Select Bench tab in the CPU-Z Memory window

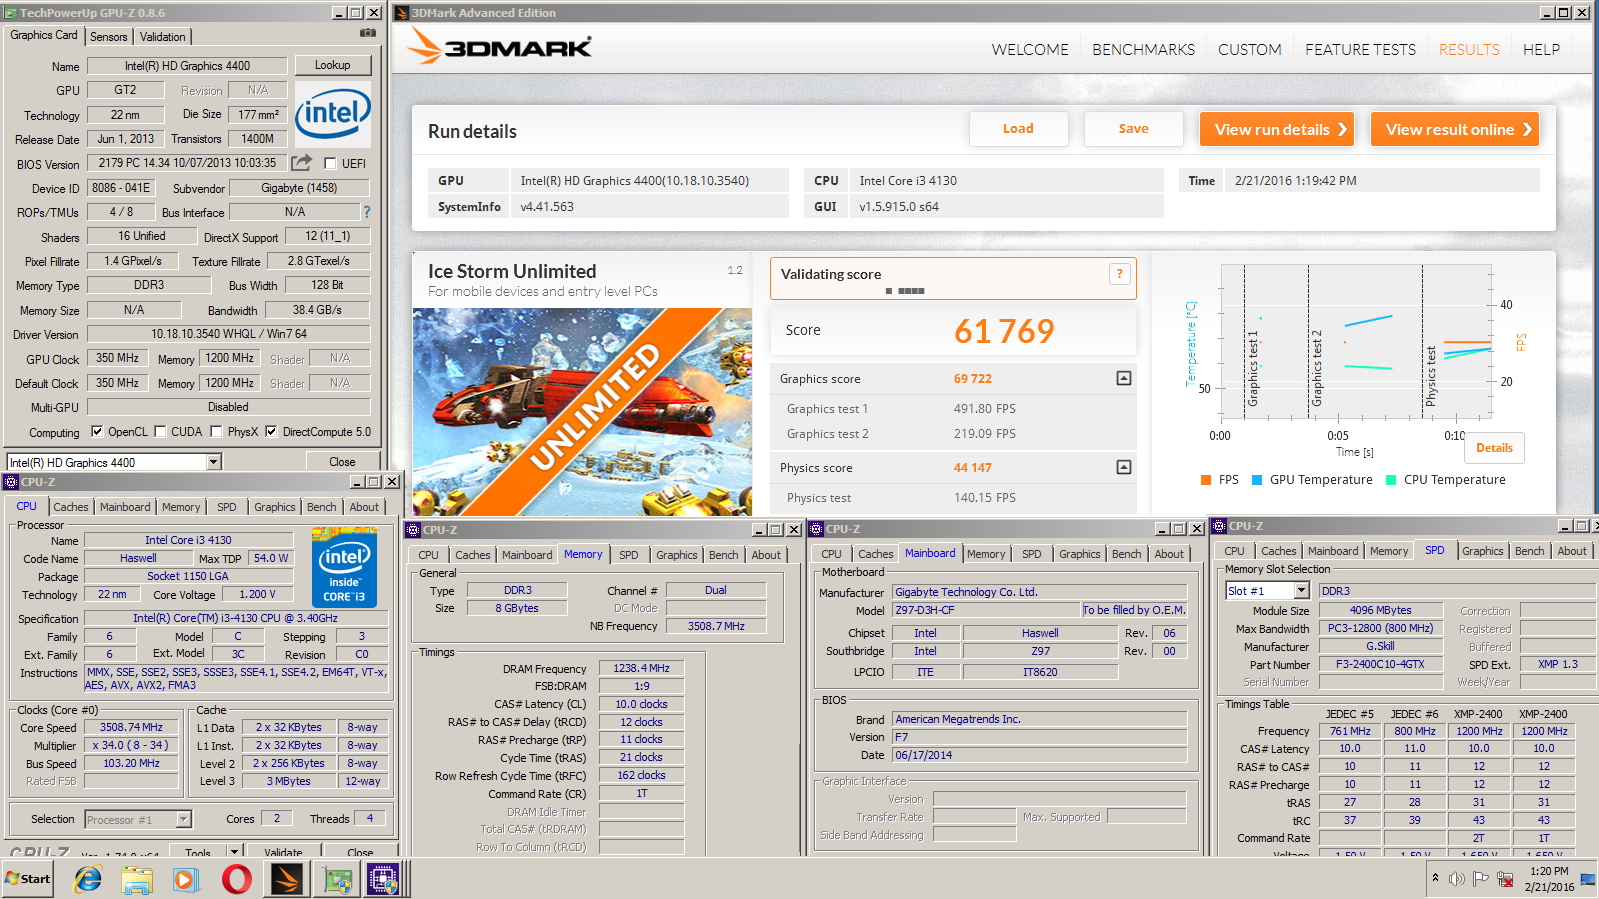(x=724, y=555)
